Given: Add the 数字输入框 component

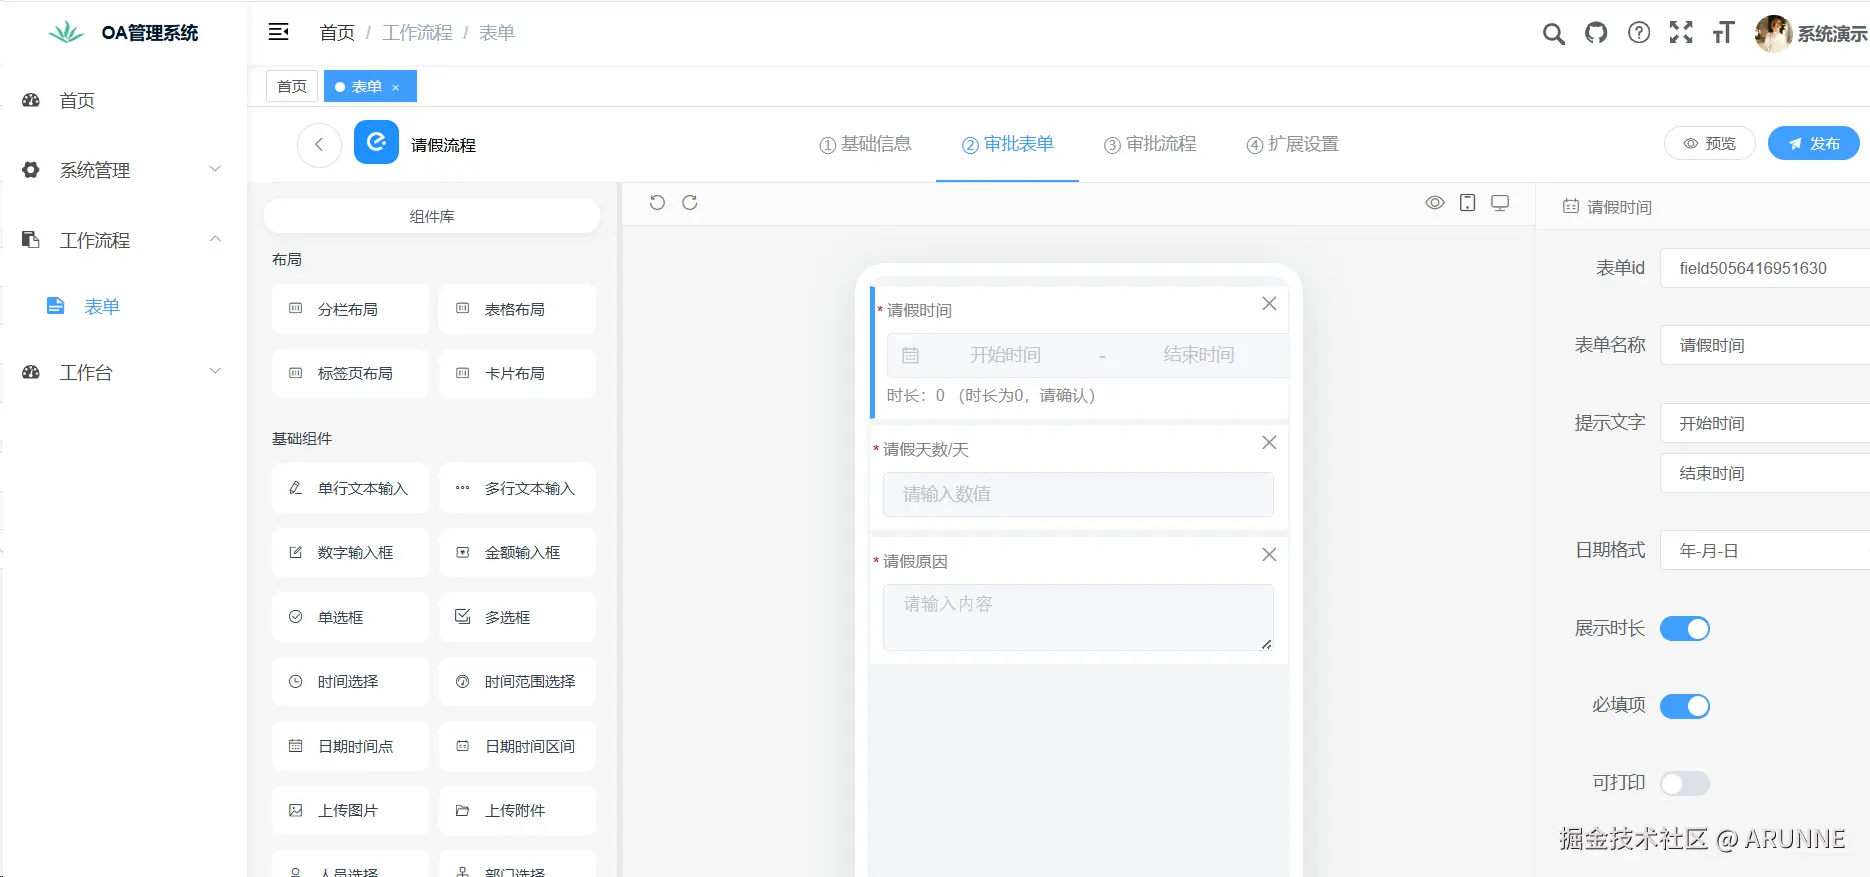Looking at the screenshot, I should pos(350,552).
